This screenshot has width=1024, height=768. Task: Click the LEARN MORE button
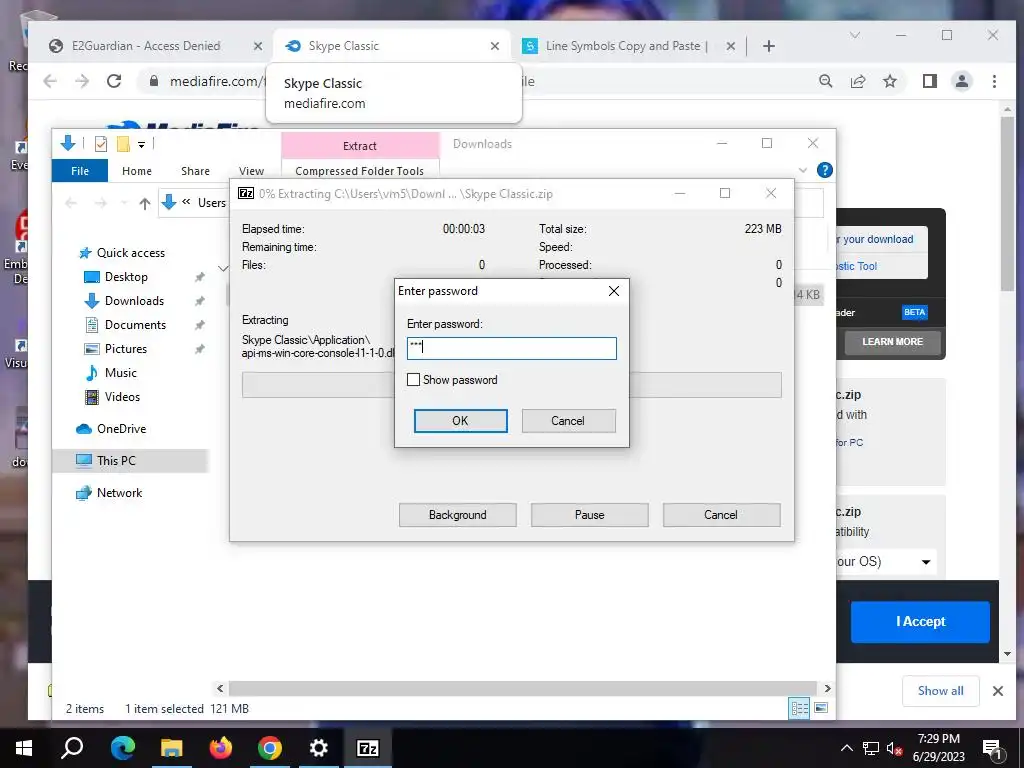click(892, 342)
